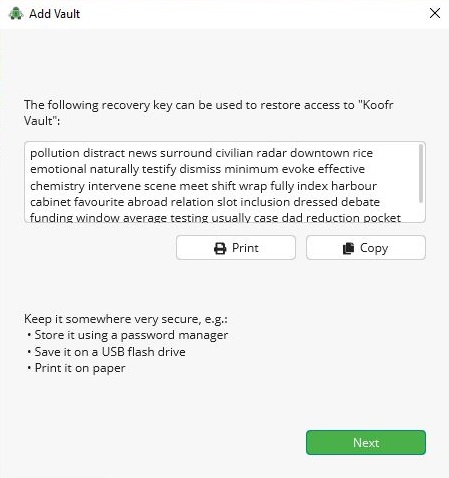Click the printer icon beside Print
449x478 pixels.
click(x=220, y=248)
